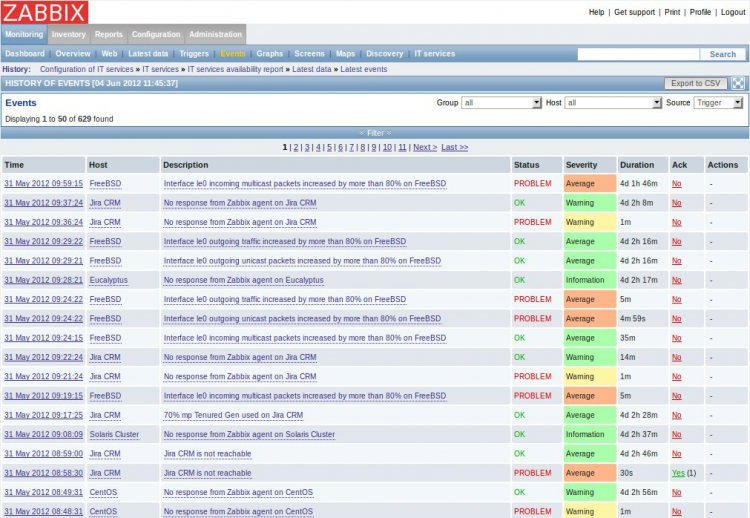Open the Host dropdown

pyautogui.click(x=612, y=103)
